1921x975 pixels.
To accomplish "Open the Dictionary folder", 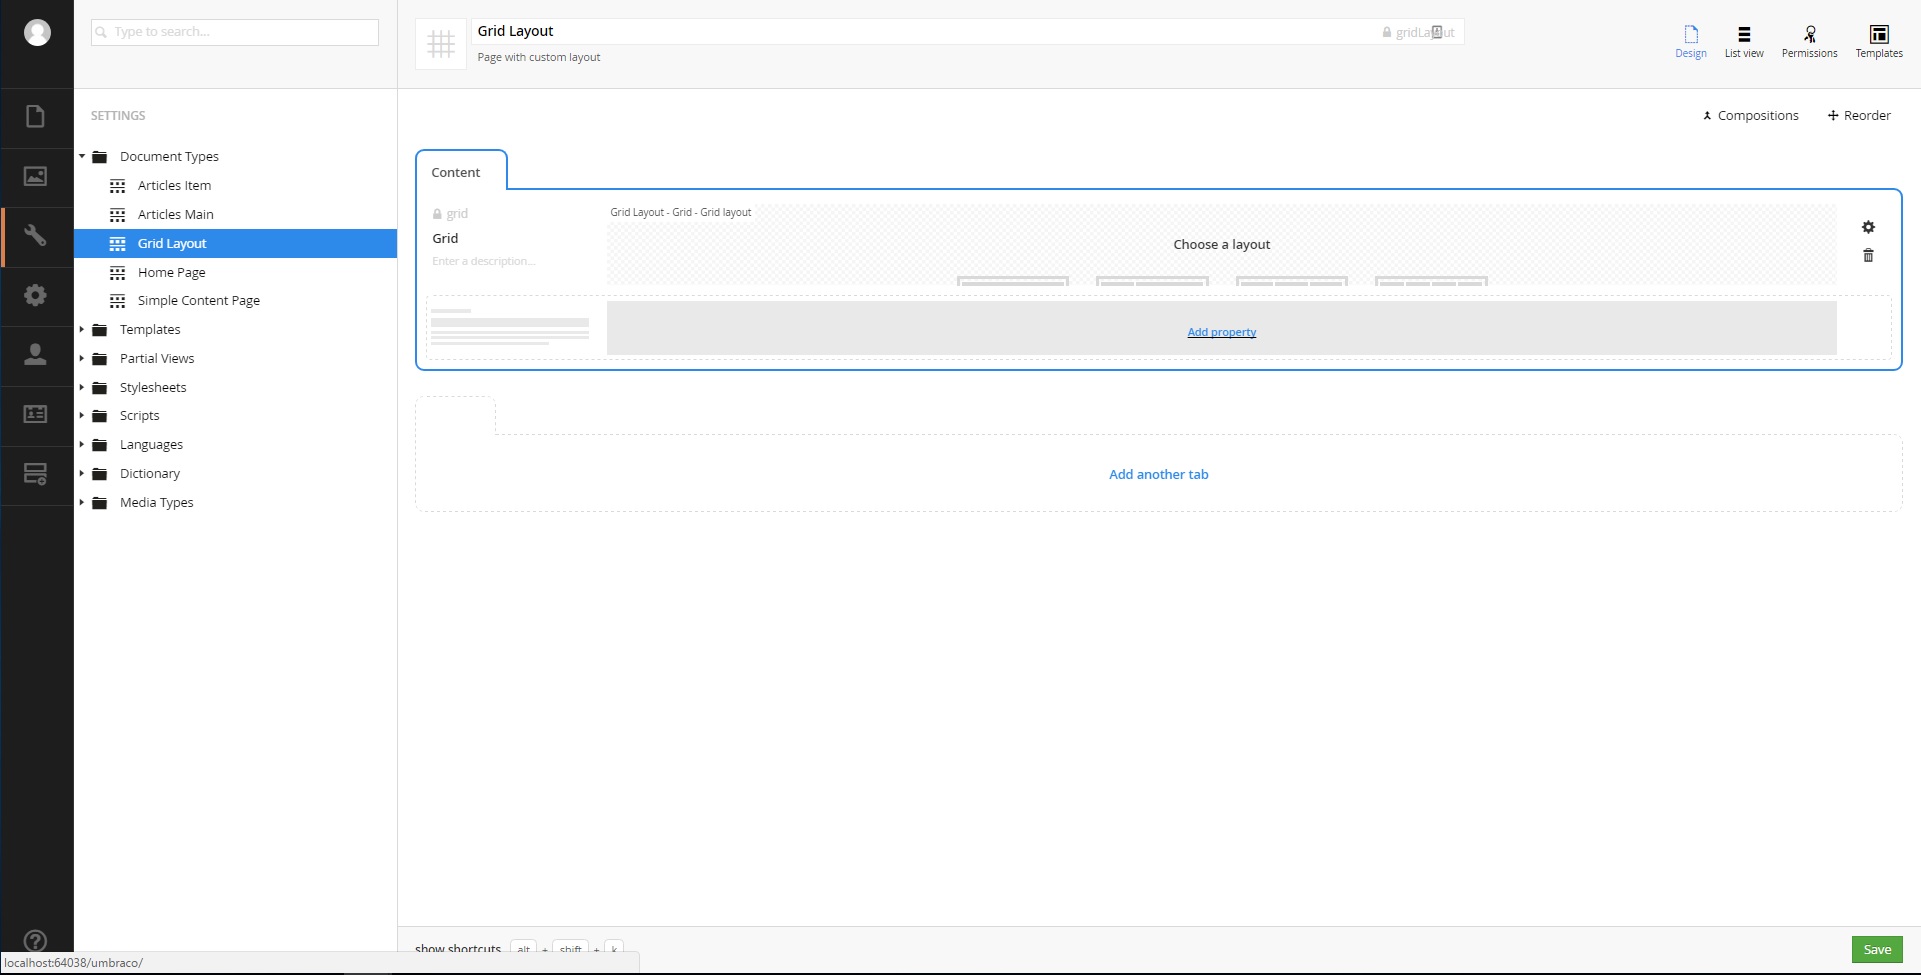I will tap(150, 474).
